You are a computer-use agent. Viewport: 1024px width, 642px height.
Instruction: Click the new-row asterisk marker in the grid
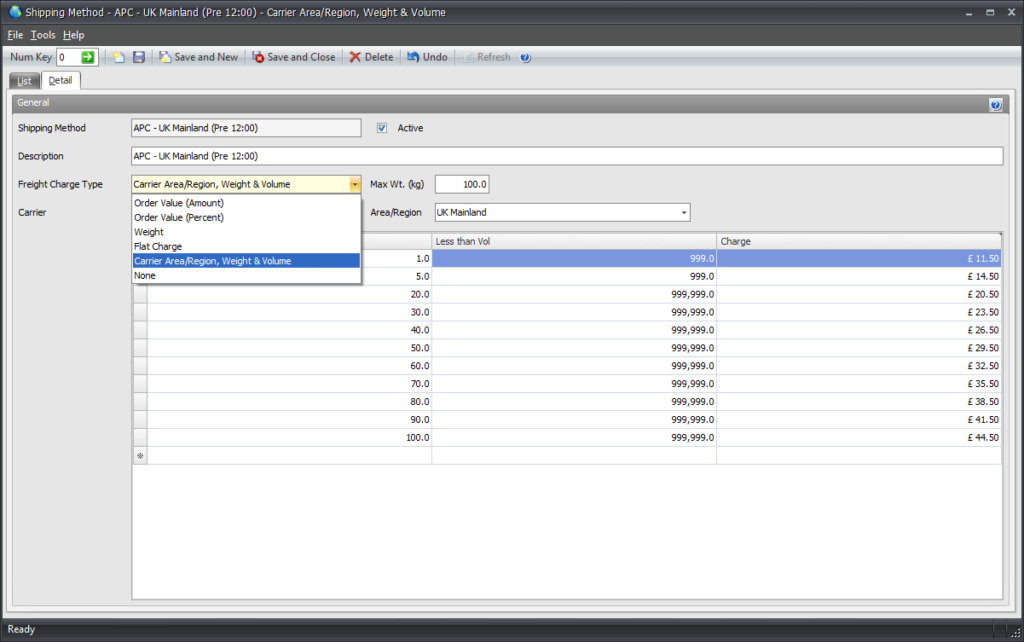139,455
